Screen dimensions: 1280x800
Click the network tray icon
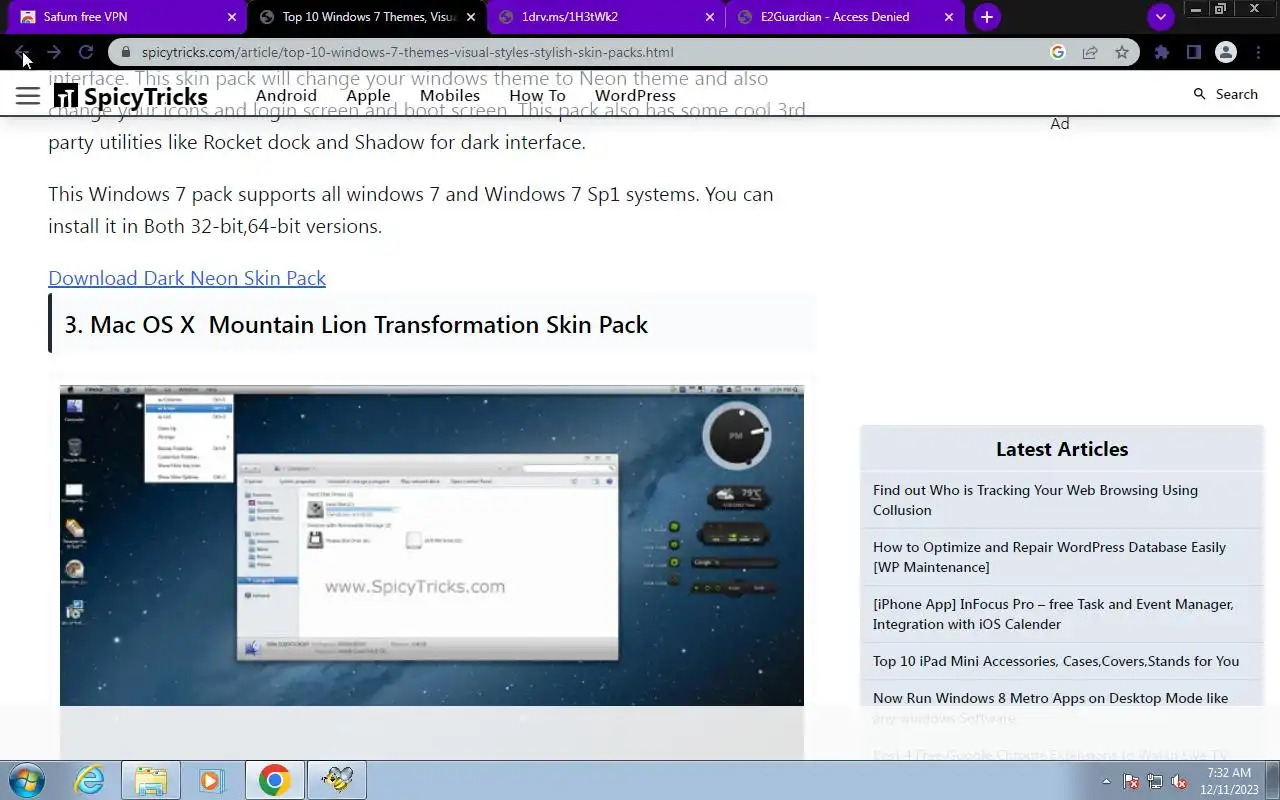[x=1155, y=782]
